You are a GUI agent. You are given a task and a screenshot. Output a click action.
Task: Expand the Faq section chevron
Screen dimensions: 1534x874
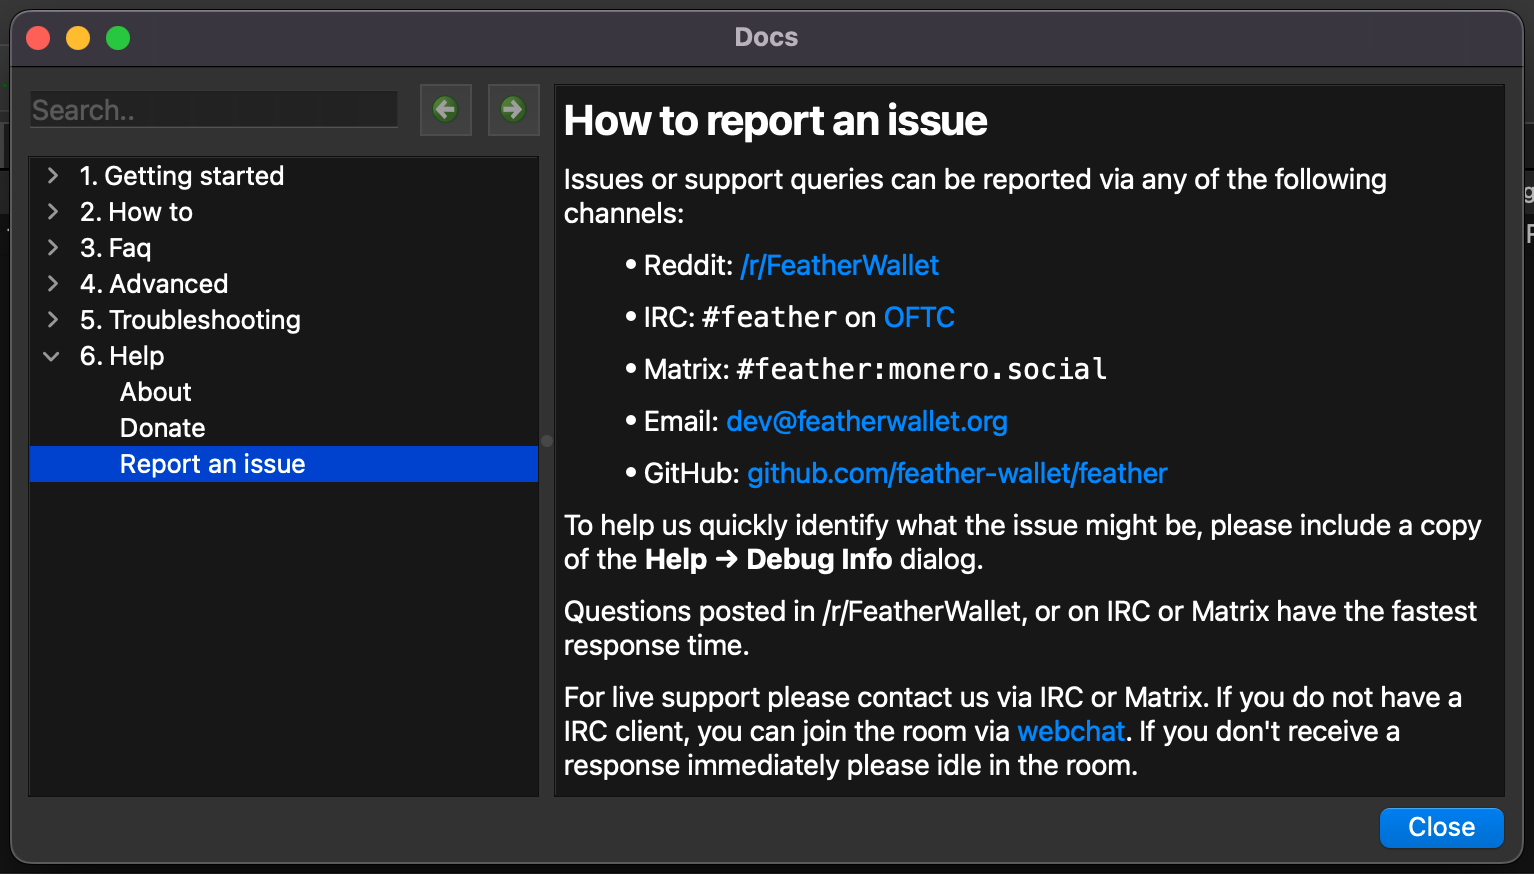click(53, 248)
